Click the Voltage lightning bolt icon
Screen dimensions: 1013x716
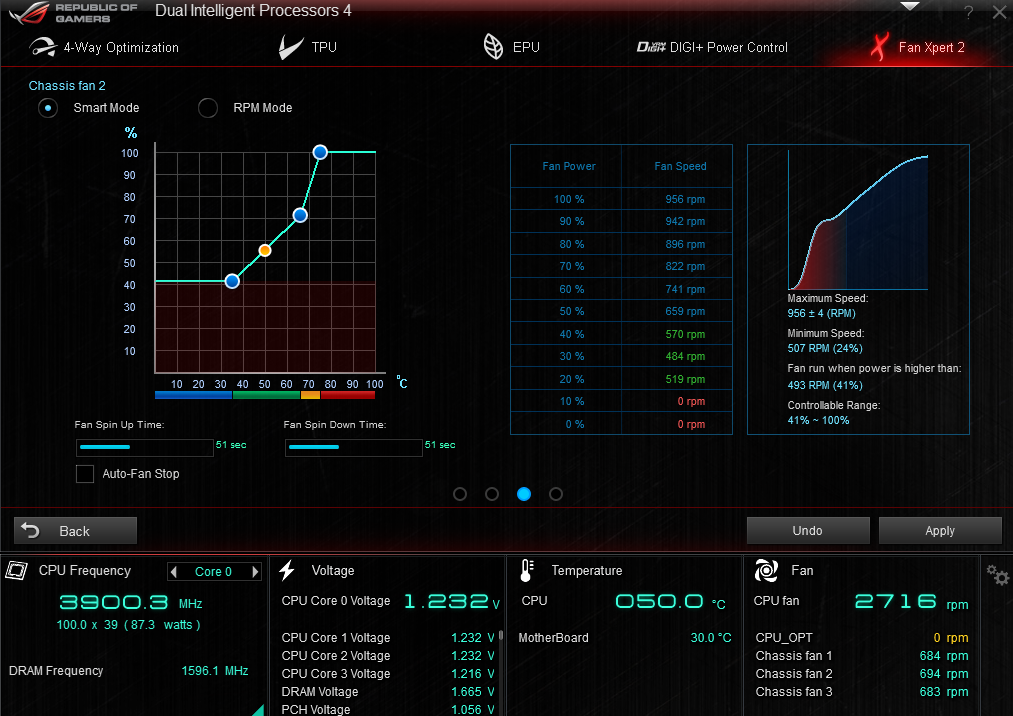point(287,570)
